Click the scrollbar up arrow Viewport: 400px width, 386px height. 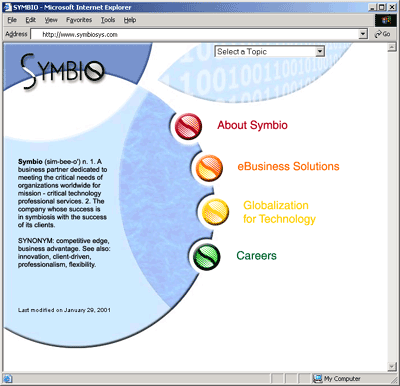pyautogui.click(x=392, y=48)
